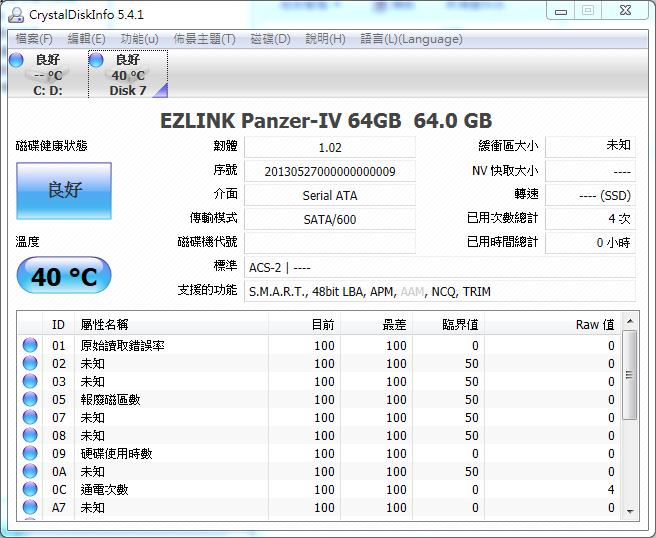656x538 pixels.
Task: Click the 轉速 field showing ---- (SSD)
Action: coord(590,195)
